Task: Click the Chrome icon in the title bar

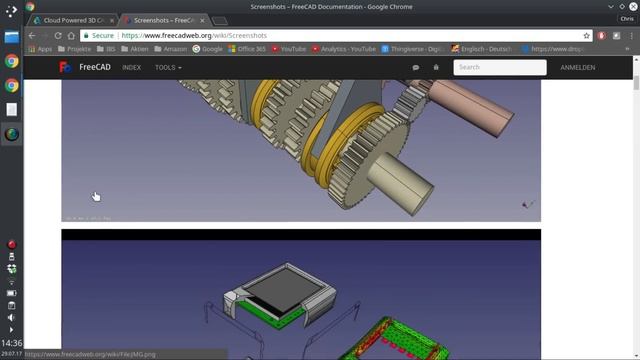Action: [x=30, y=7]
